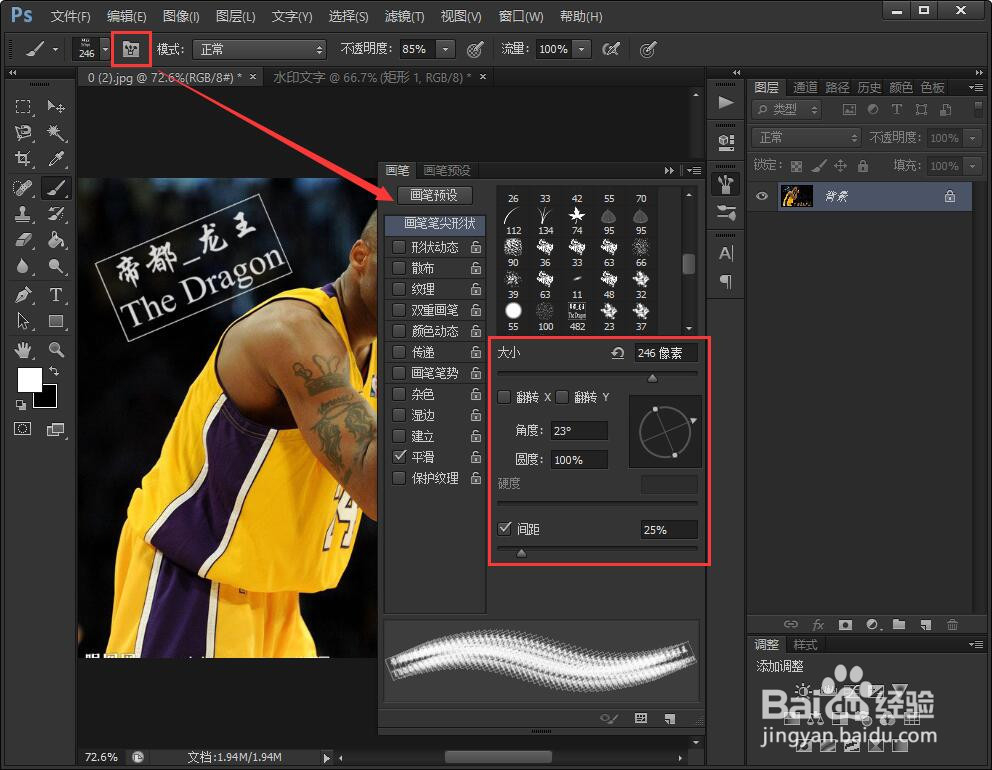Add a layer mask icon
The height and width of the screenshot is (770, 992).
[845, 624]
